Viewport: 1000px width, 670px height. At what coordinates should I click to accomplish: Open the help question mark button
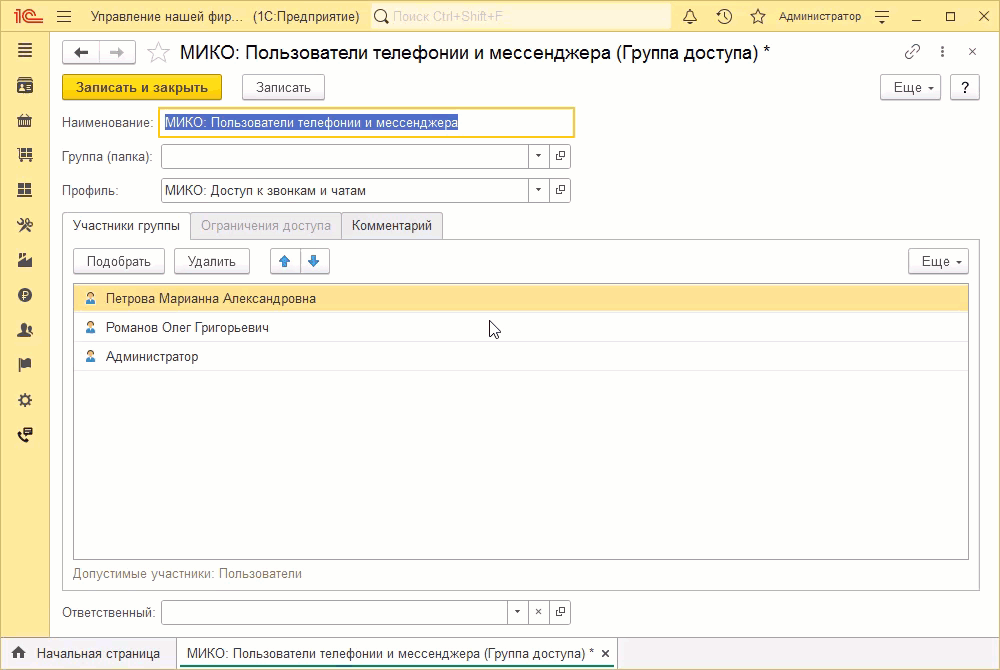pos(964,87)
